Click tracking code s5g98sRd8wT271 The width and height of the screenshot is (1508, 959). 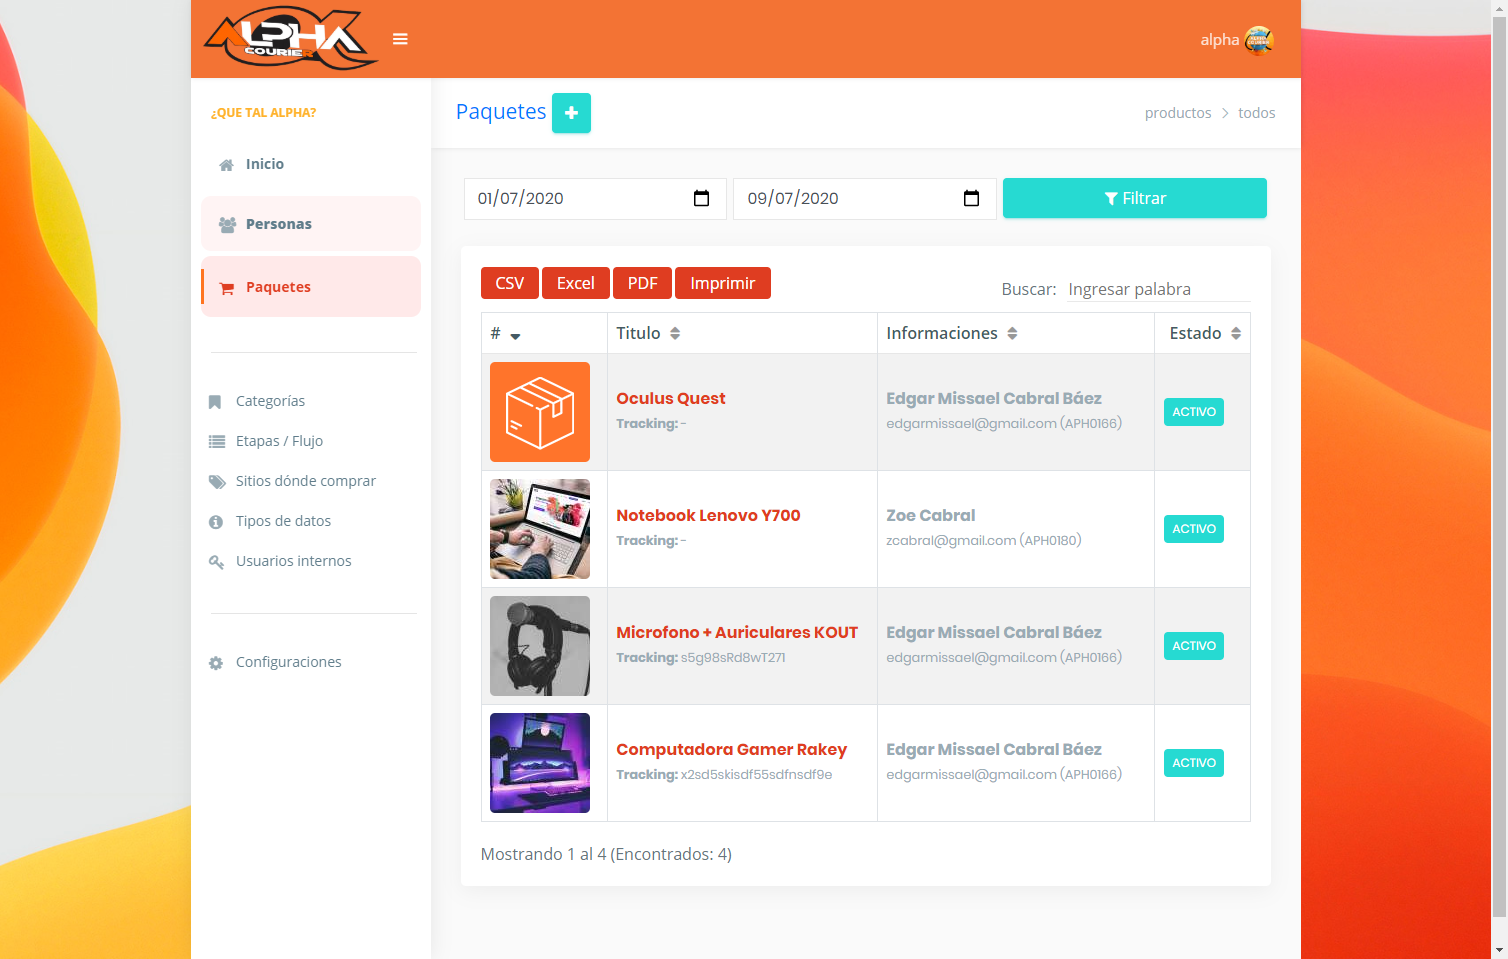pyautogui.click(x=733, y=657)
